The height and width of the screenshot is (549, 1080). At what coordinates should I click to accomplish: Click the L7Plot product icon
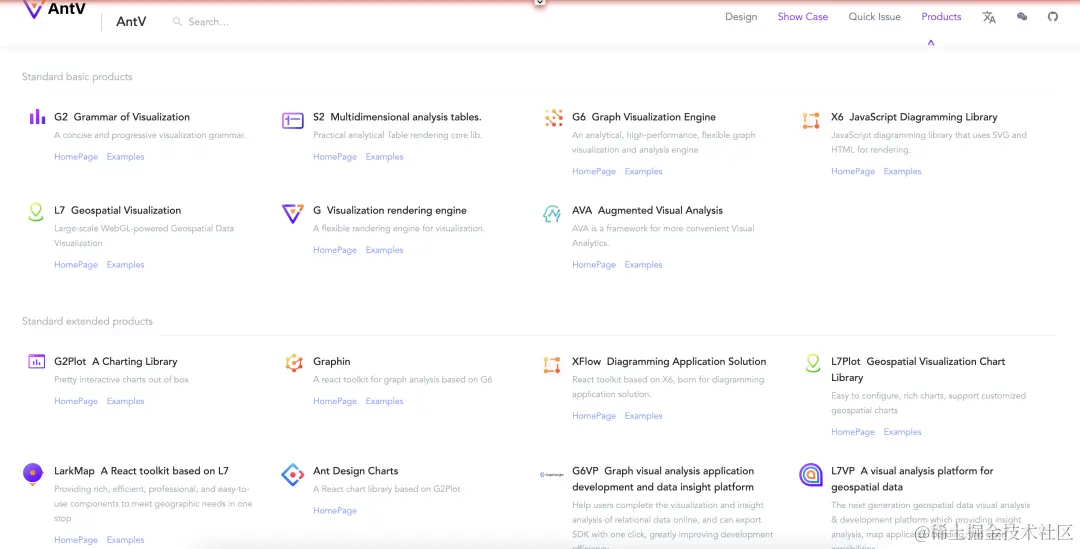click(813, 363)
